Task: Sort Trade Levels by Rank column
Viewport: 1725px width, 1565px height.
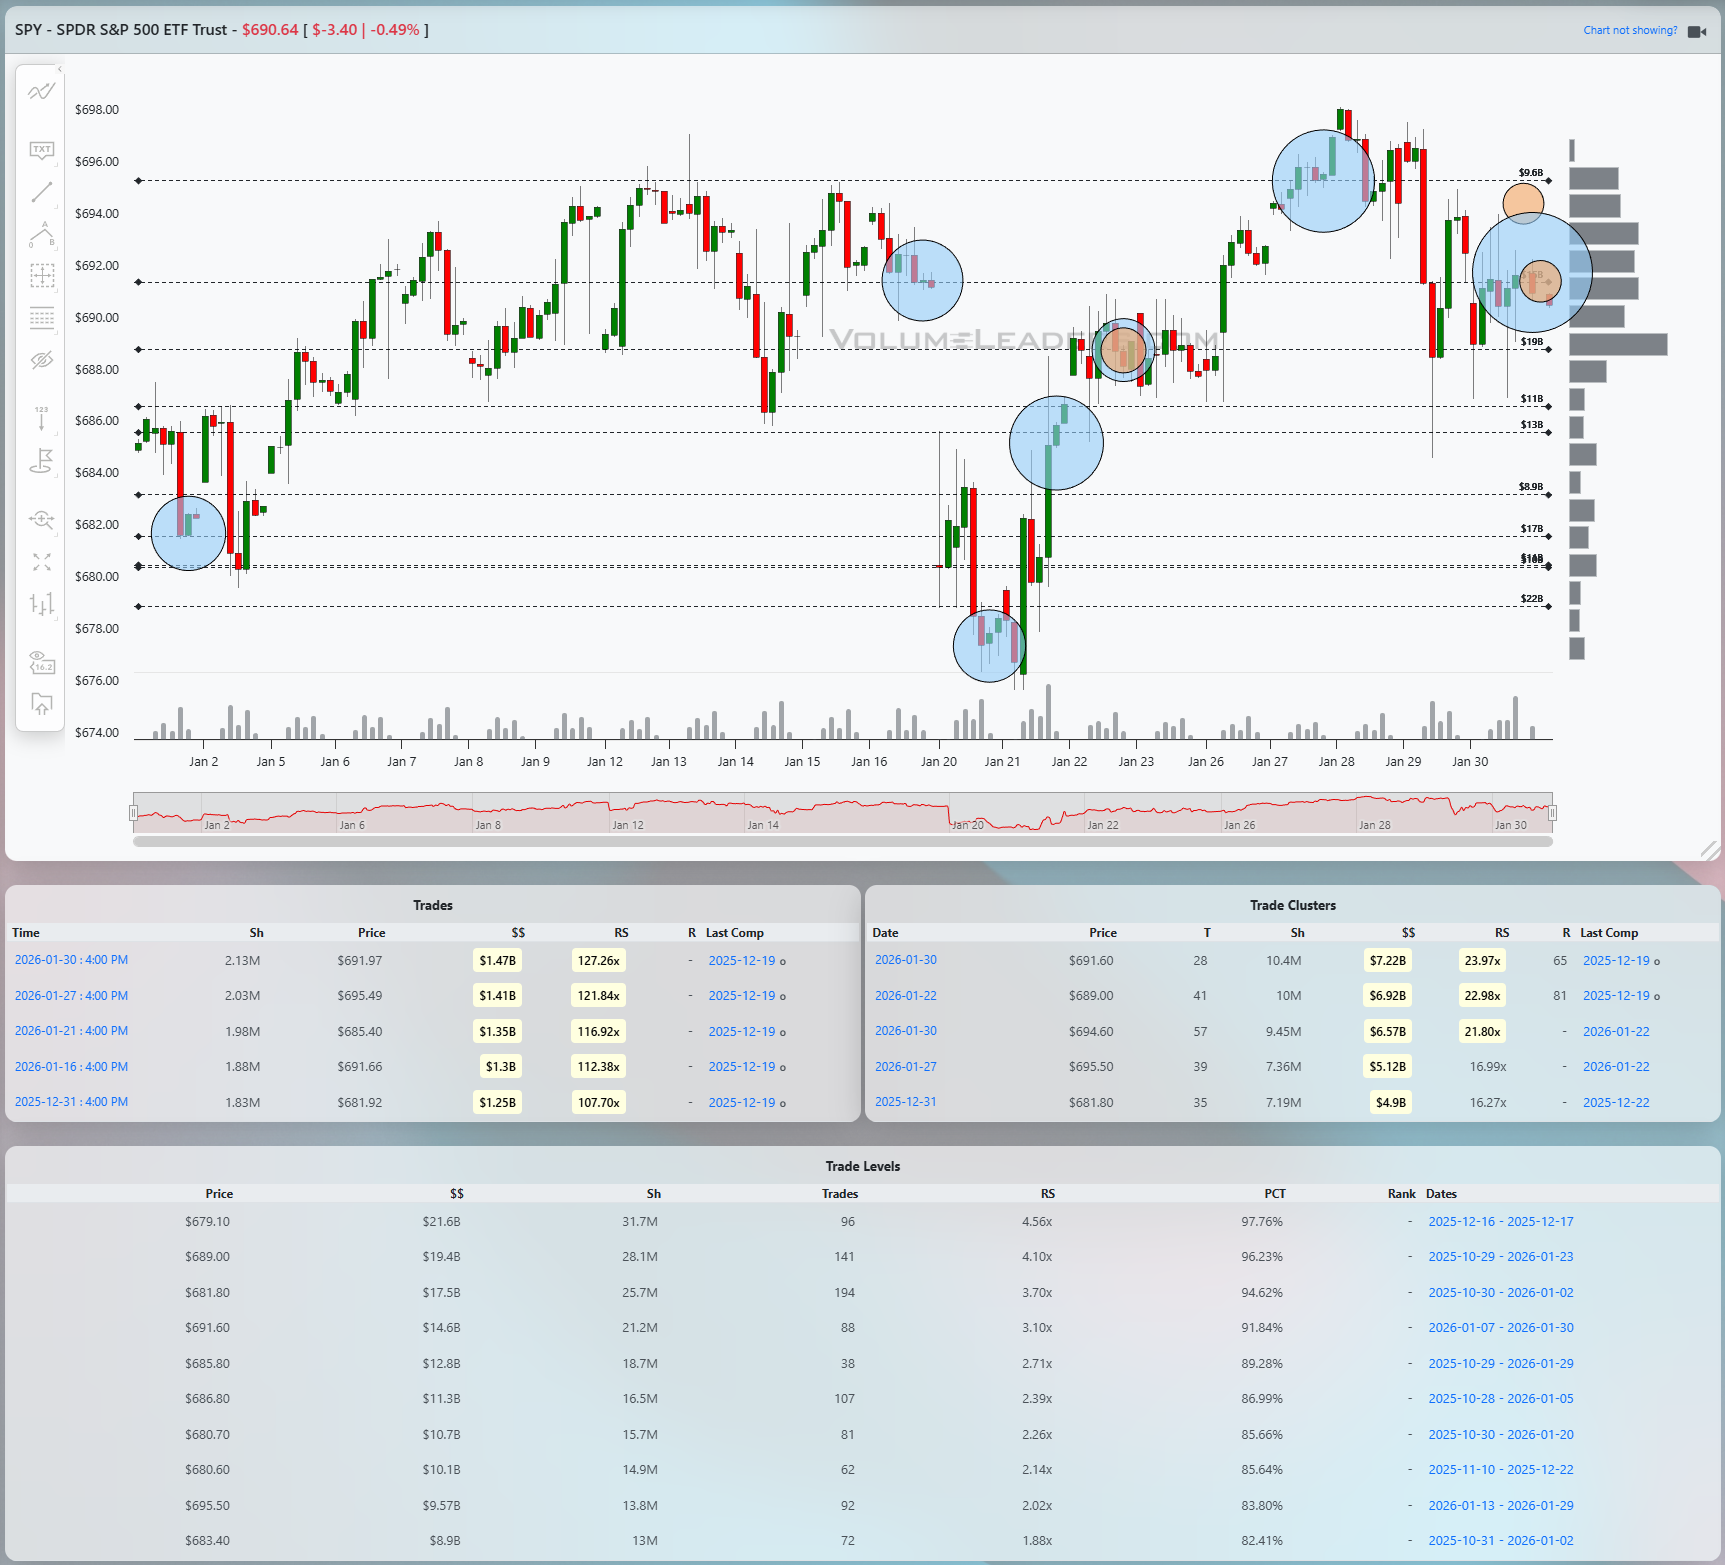Action: tap(1401, 1194)
